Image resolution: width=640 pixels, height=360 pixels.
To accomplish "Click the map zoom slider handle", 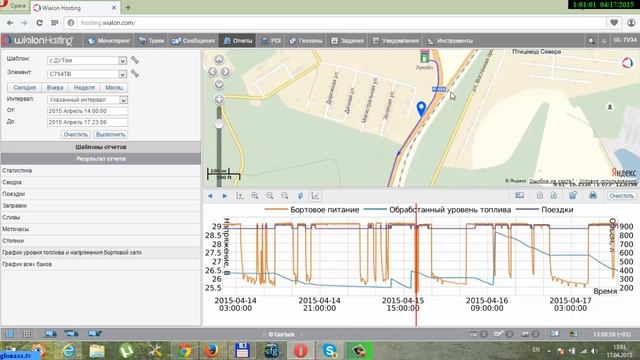I will [x=219, y=124].
